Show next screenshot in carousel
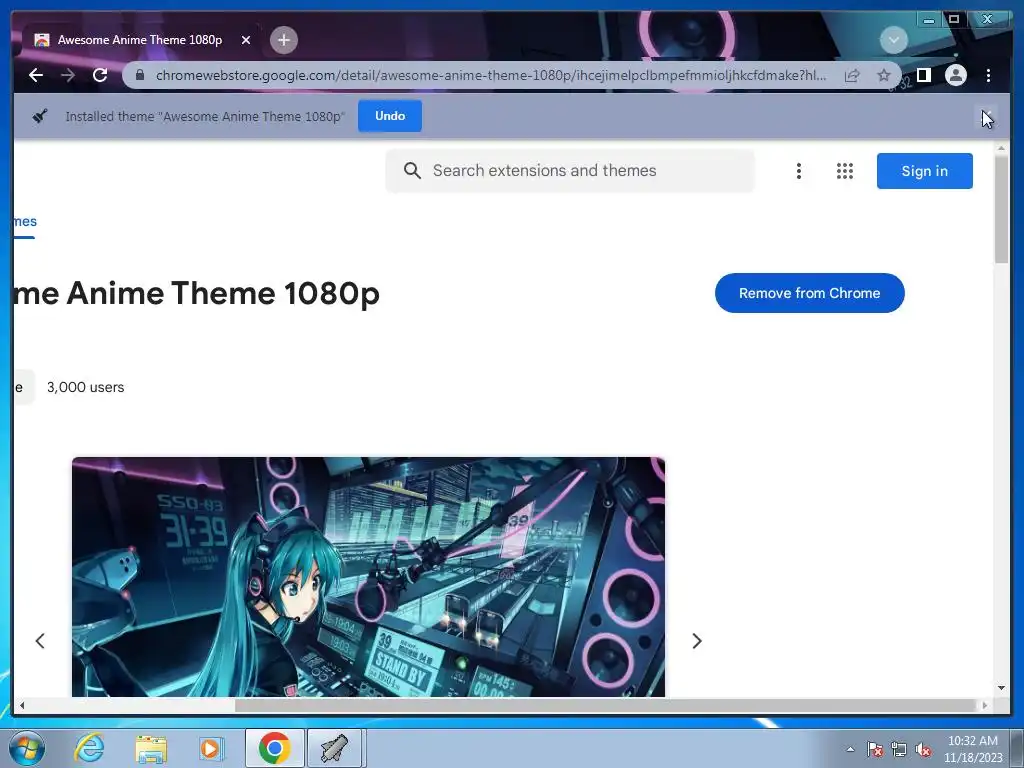Image resolution: width=1024 pixels, height=768 pixels. (696, 641)
